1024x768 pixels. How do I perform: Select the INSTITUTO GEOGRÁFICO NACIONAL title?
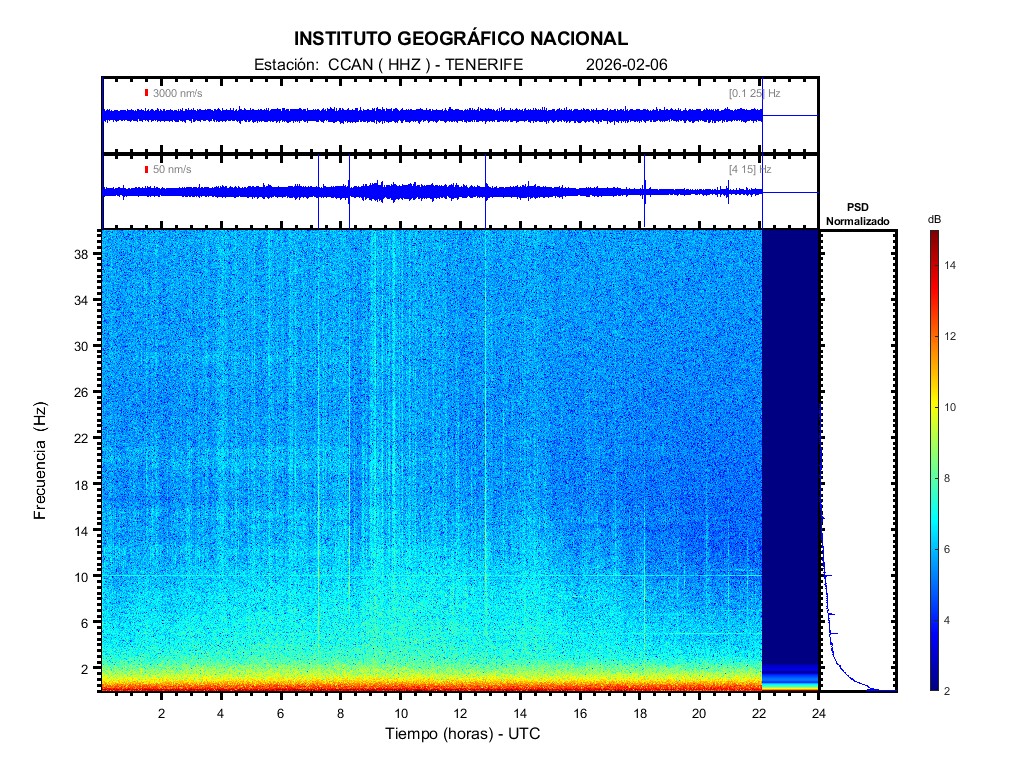[x=461, y=39]
